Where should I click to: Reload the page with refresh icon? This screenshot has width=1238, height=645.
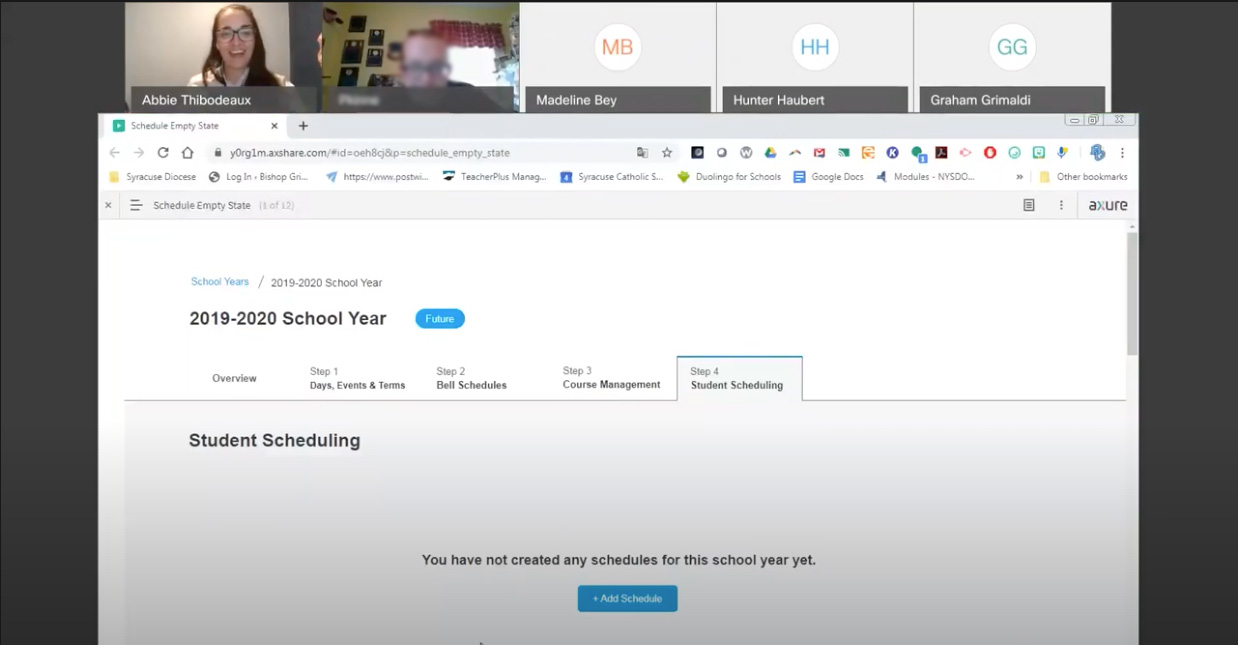(163, 153)
